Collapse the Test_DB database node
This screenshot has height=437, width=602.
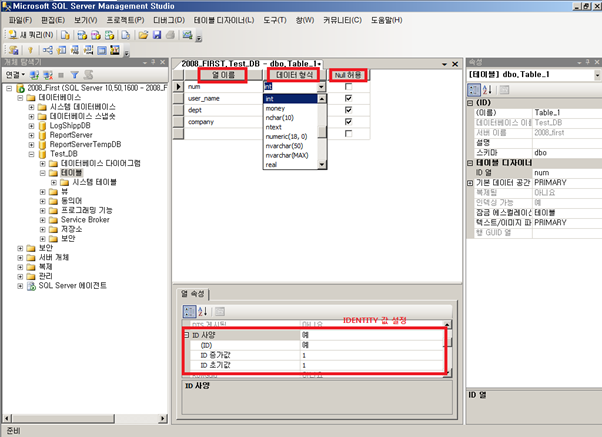click(x=31, y=154)
